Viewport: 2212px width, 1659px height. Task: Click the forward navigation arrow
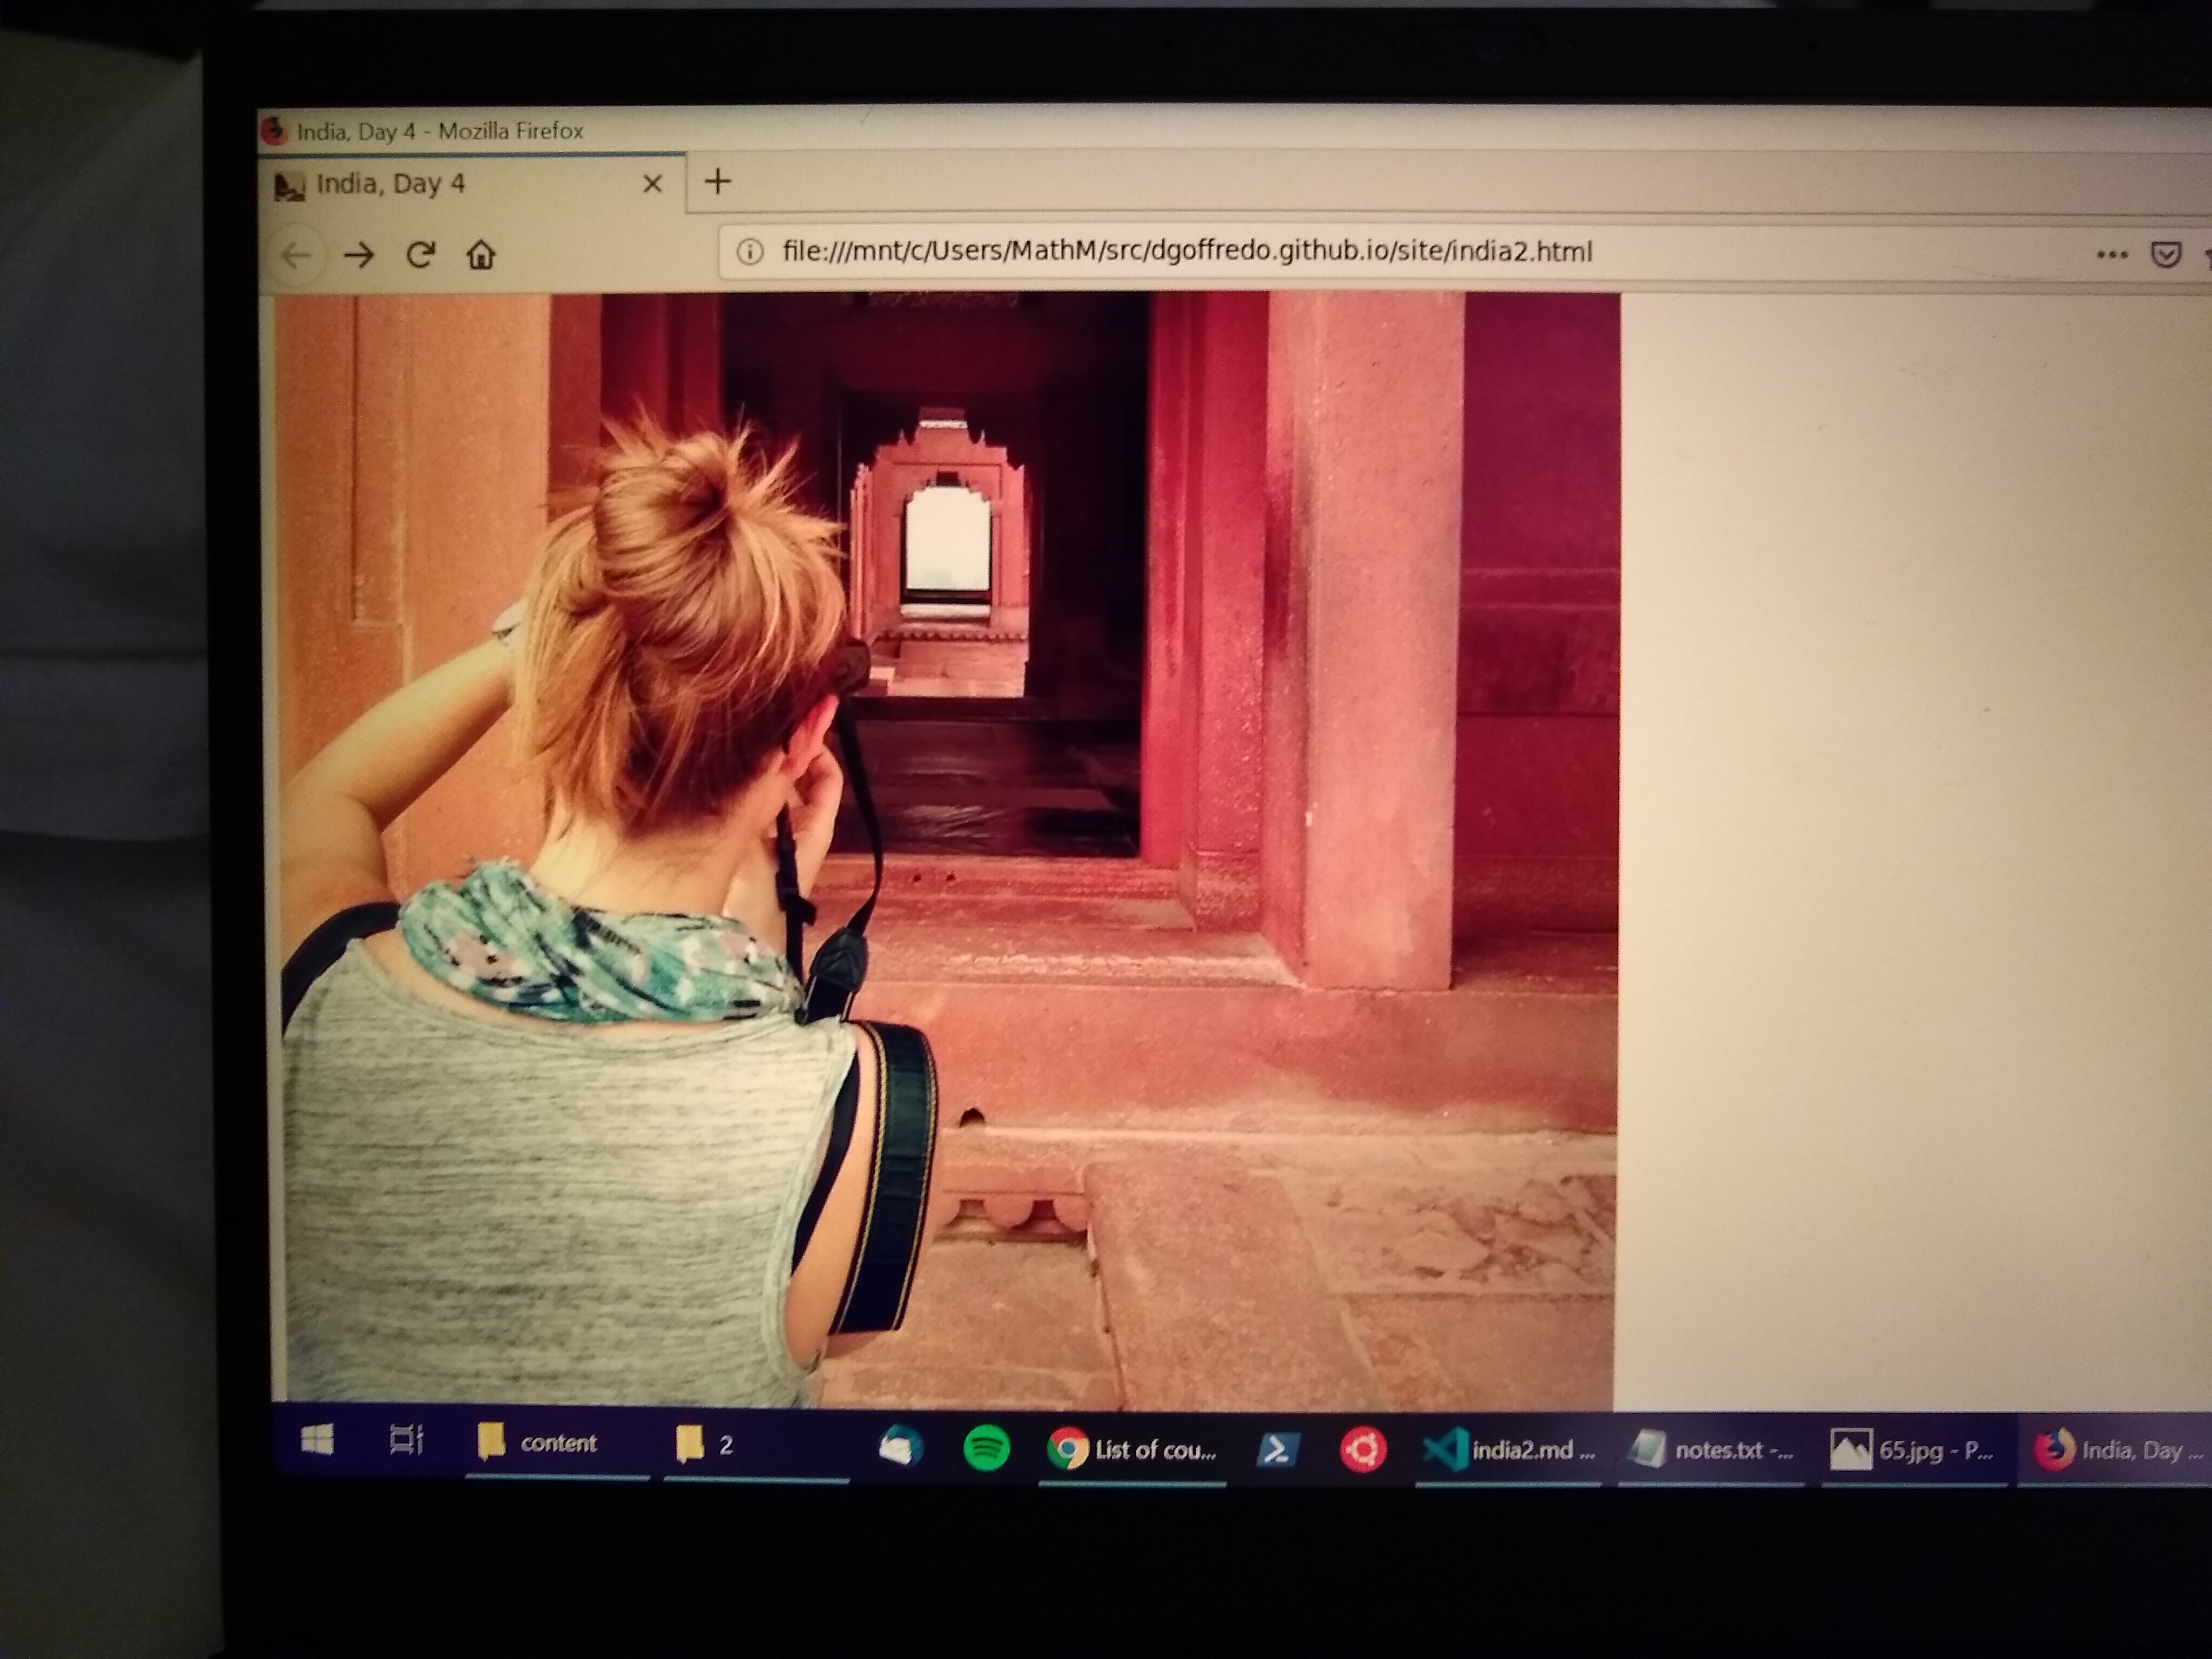click(x=358, y=255)
